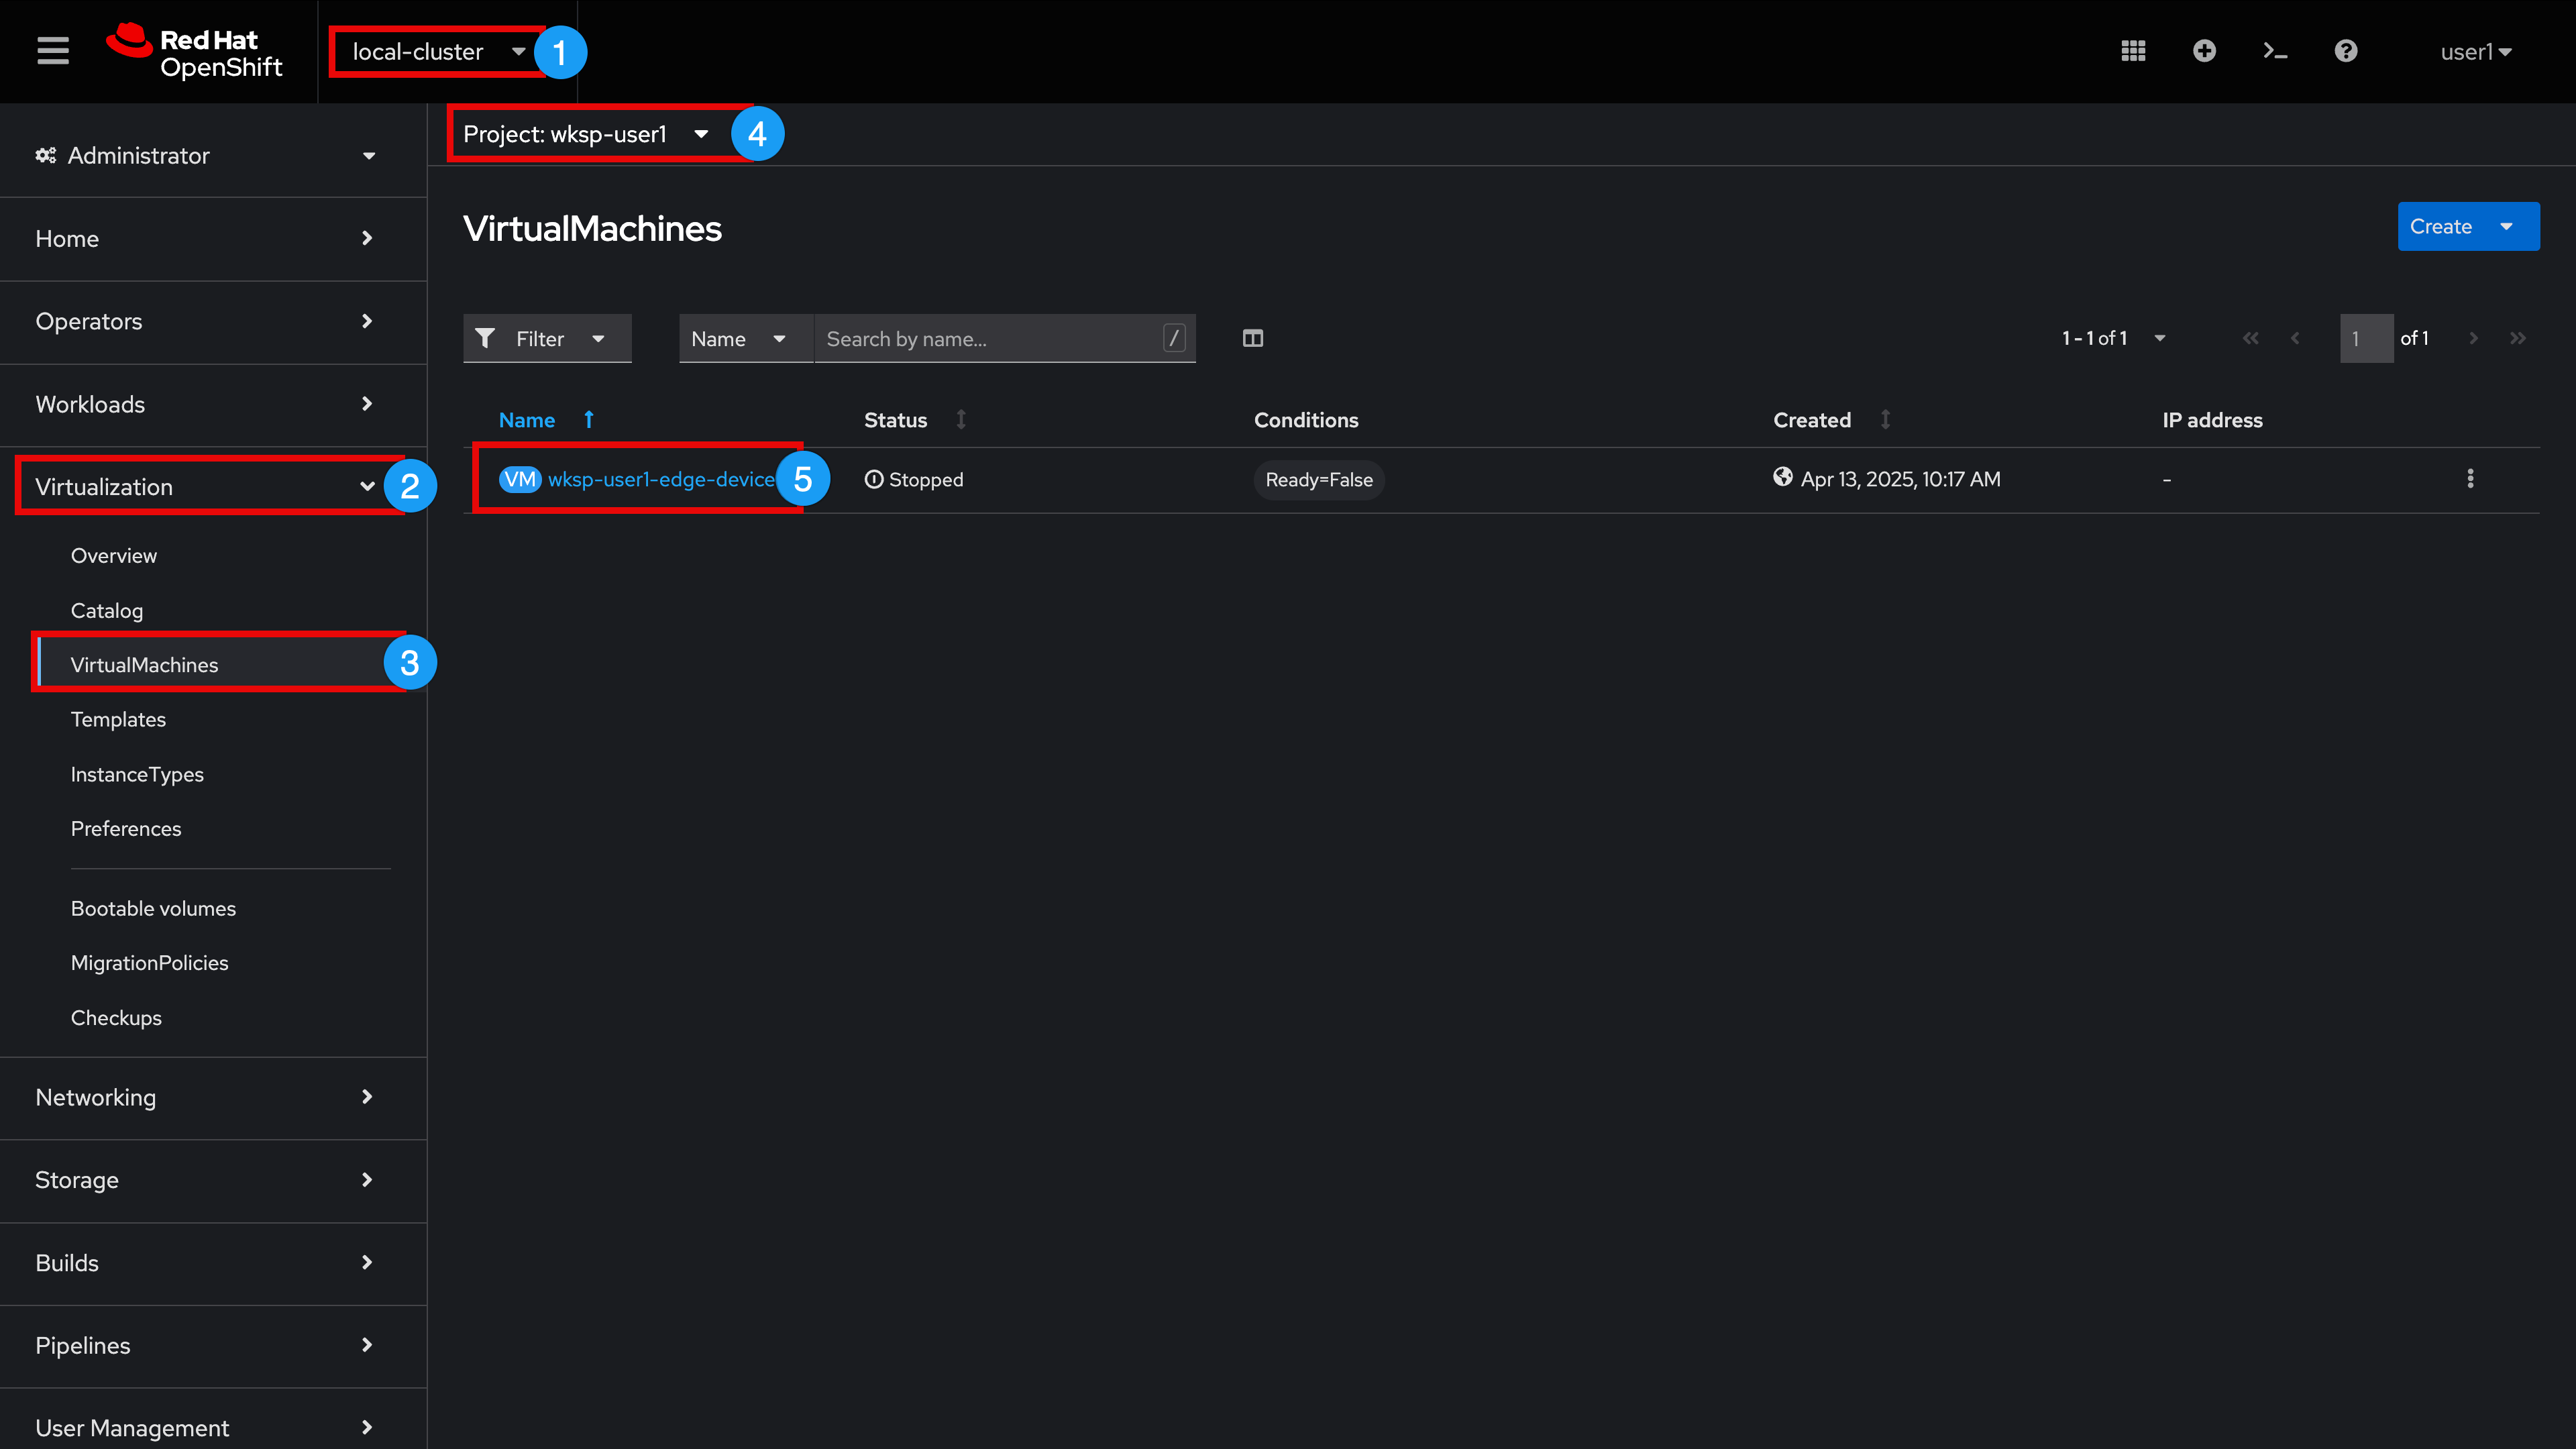This screenshot has width=2576, height=1449.
Task: Go to last page arrow
Action: point(2518,338)
